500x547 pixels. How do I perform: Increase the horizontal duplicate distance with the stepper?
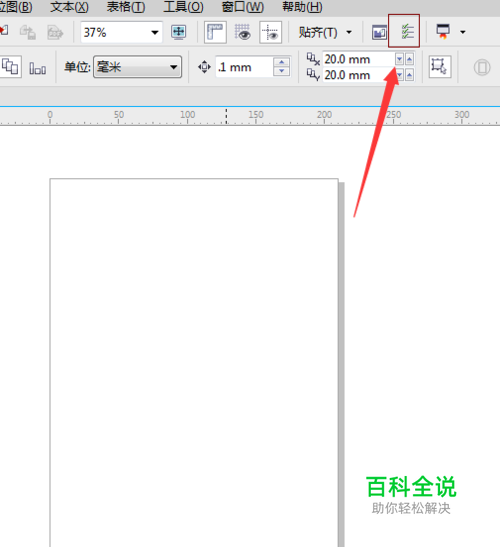coord(410,59)
